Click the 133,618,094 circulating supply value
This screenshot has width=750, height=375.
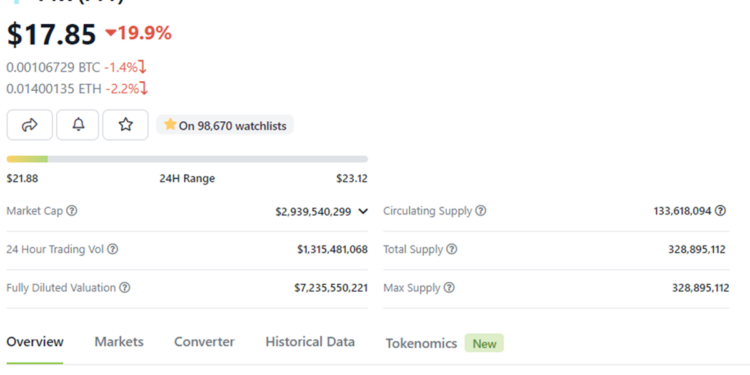tap(683, 210)
